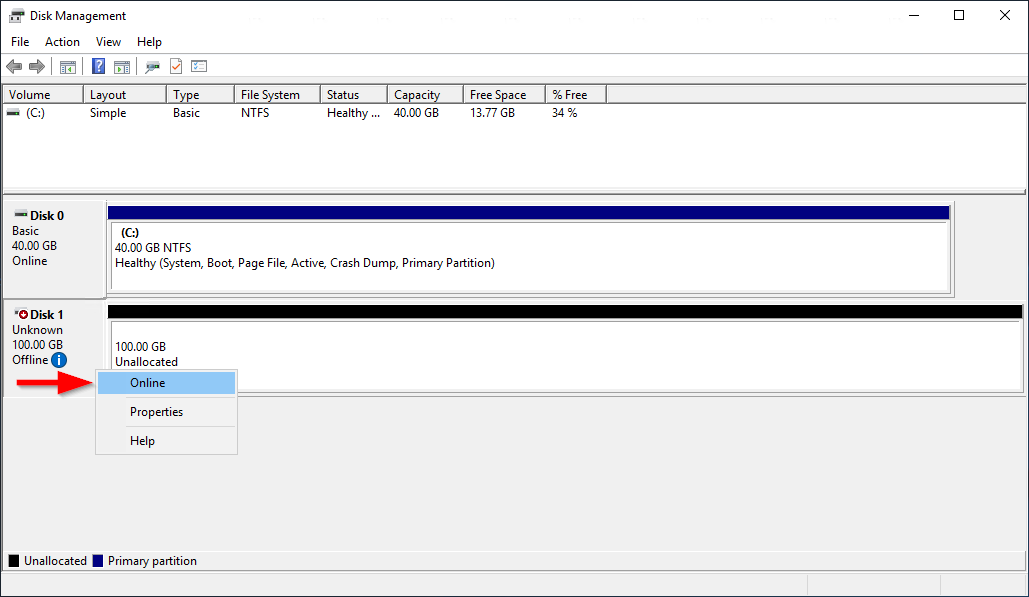Show the Action pane via toolbar icon
This screenshot has height=597, width=1029.
[121, 66]
